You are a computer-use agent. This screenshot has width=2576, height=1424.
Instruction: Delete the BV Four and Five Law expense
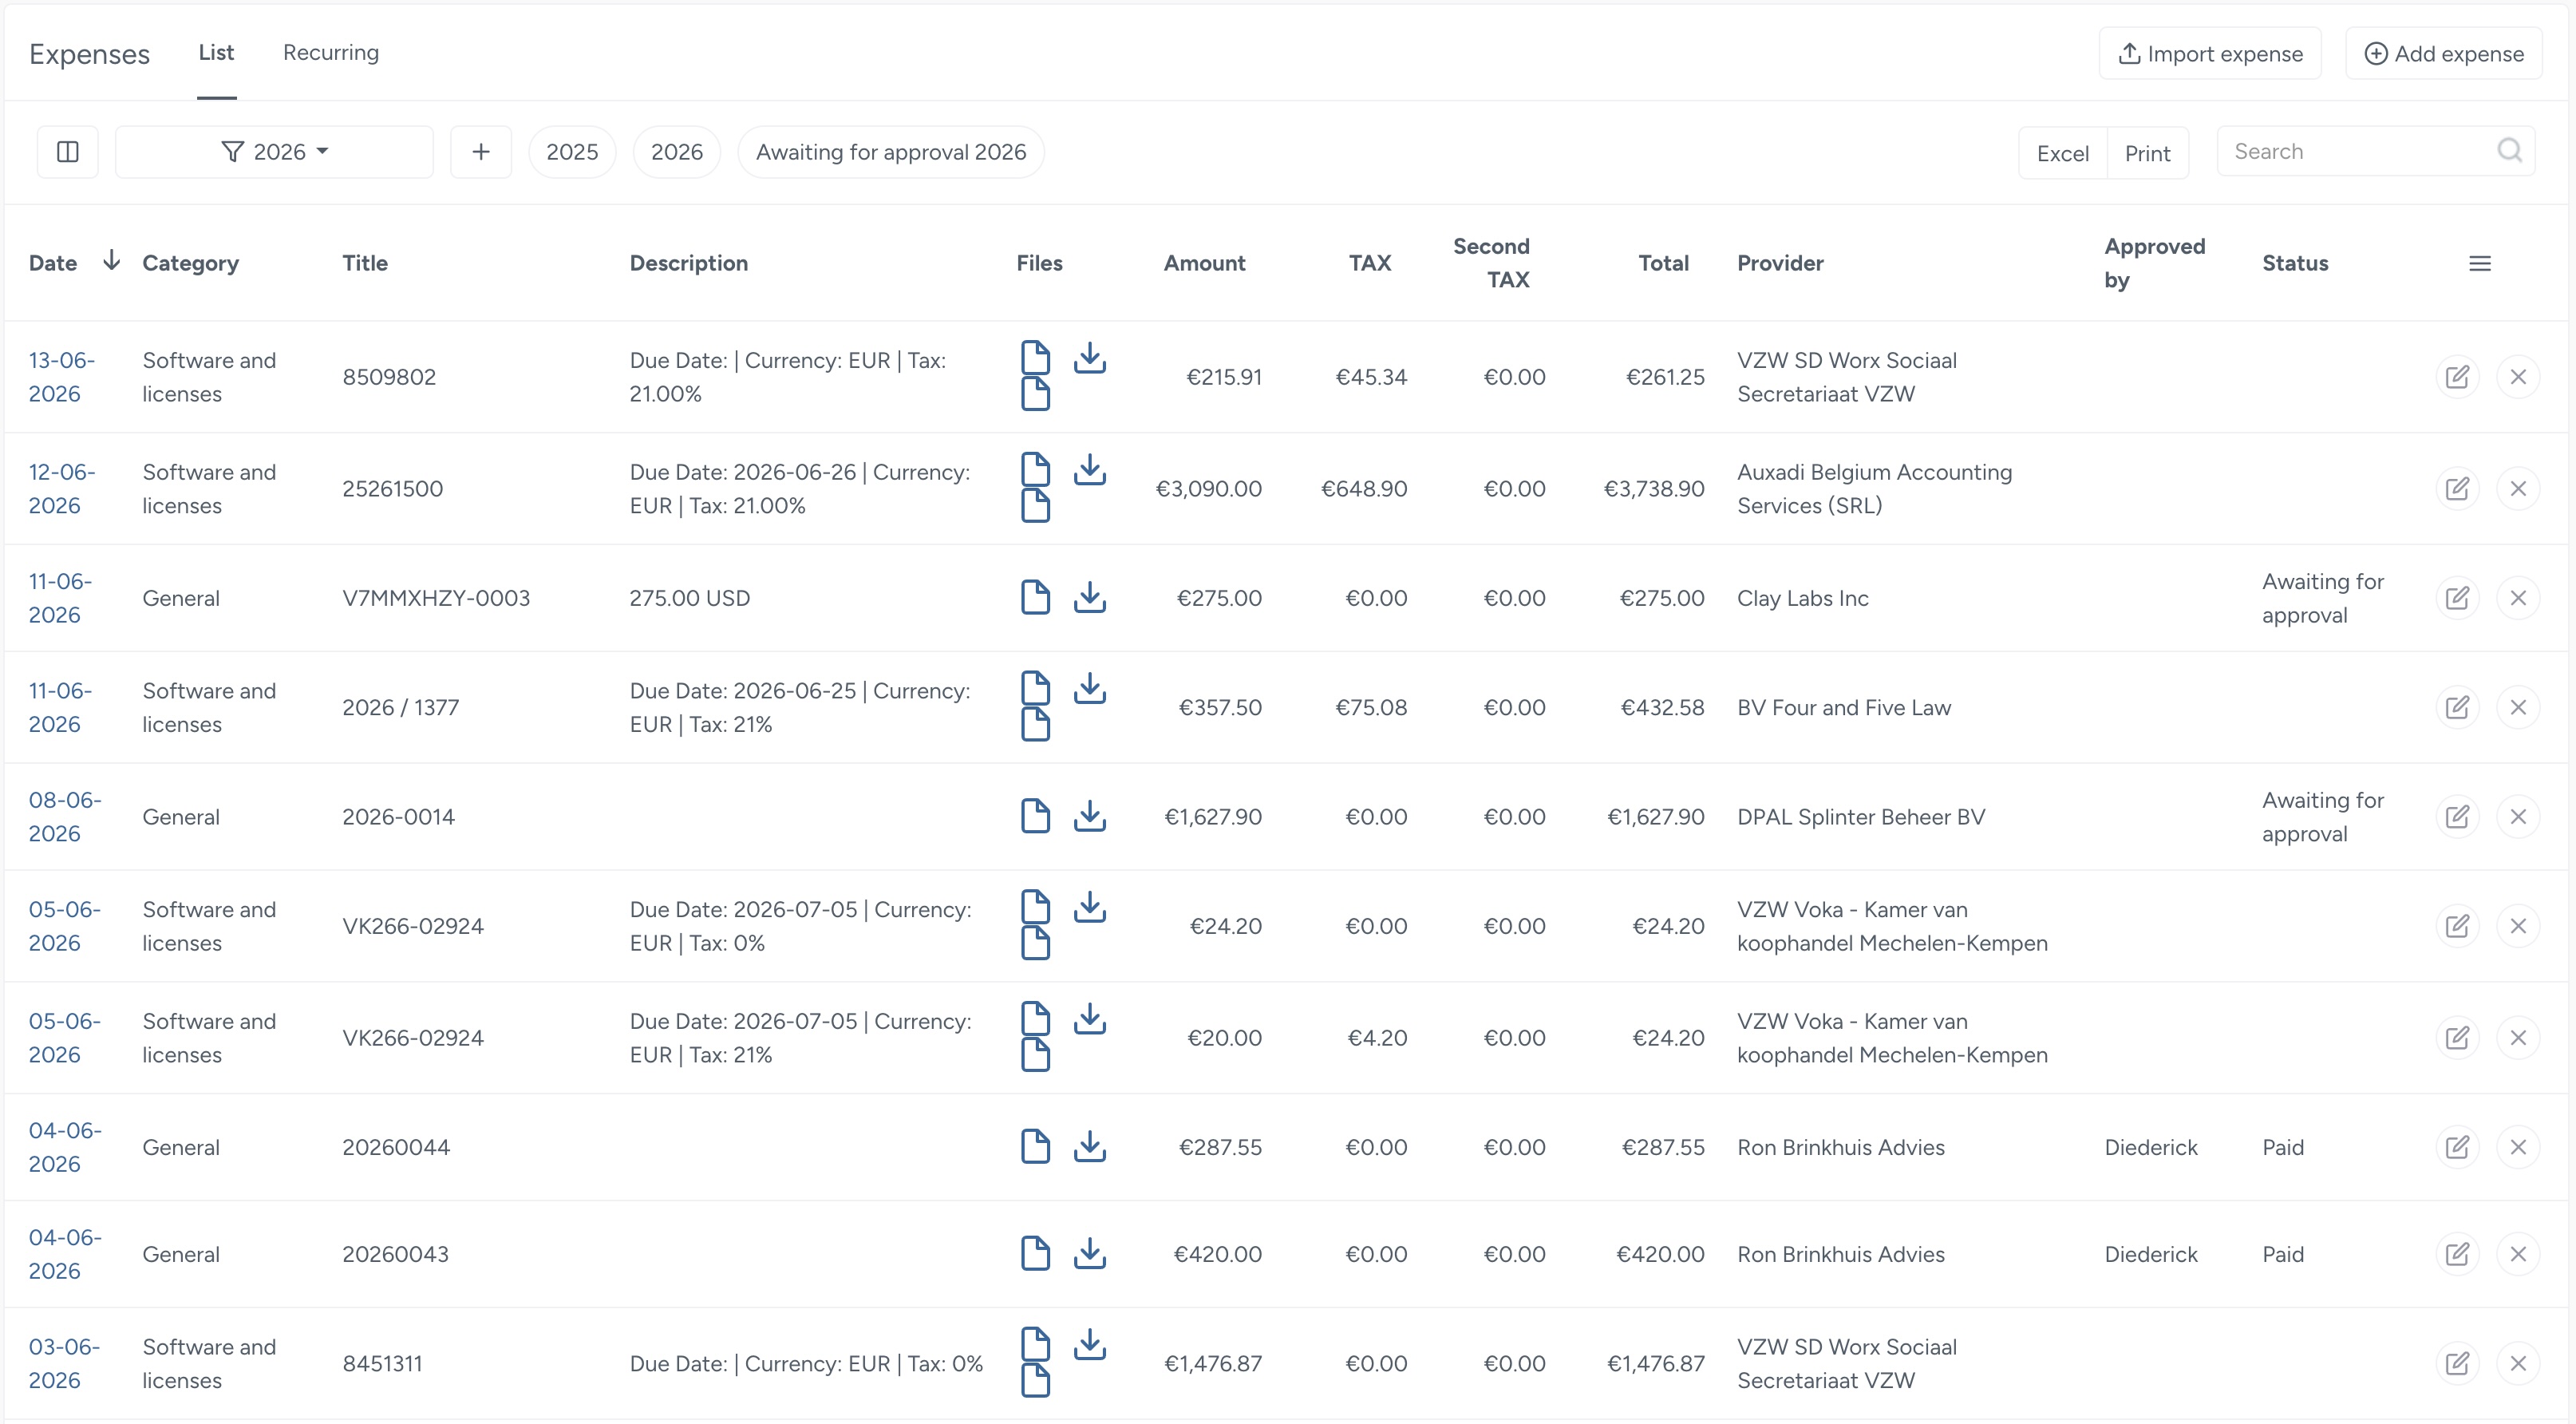[x=2518, y=708]
